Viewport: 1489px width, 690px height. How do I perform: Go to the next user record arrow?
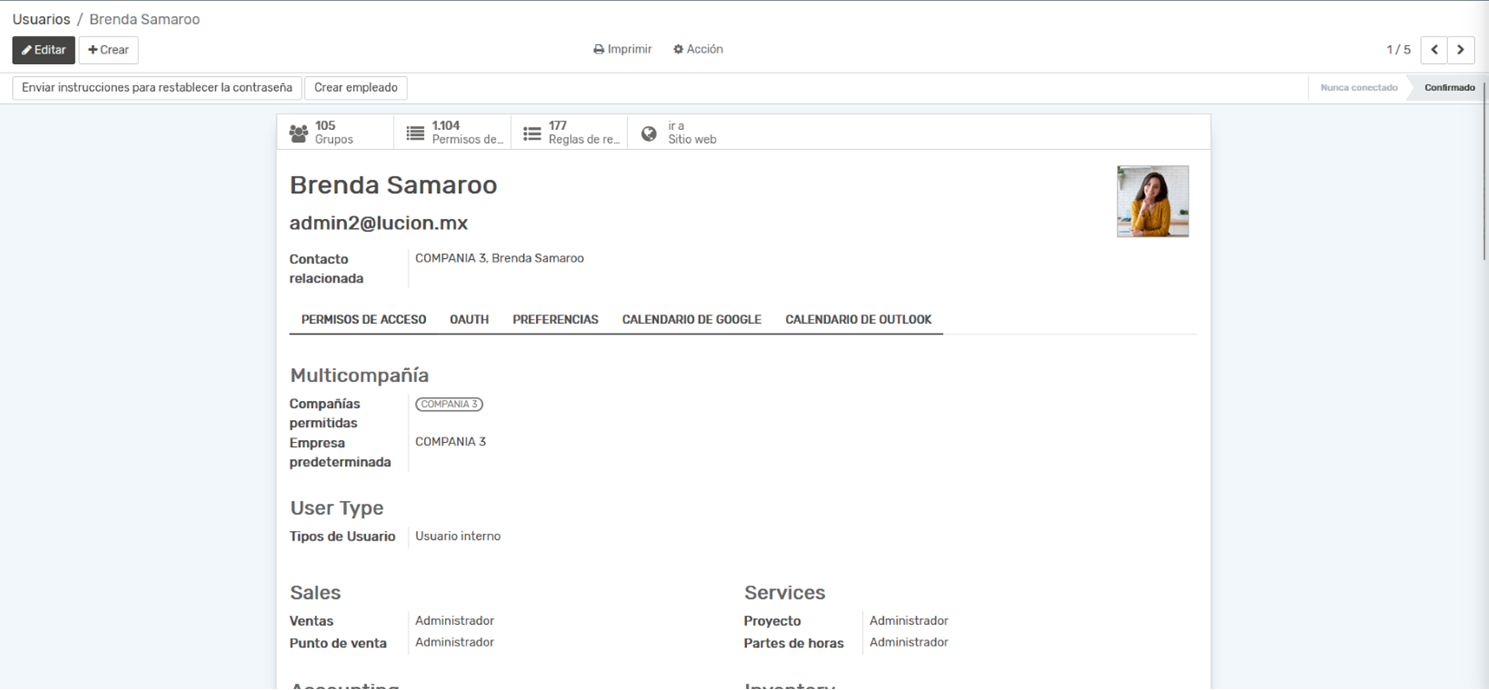[x=1461, y=50]
